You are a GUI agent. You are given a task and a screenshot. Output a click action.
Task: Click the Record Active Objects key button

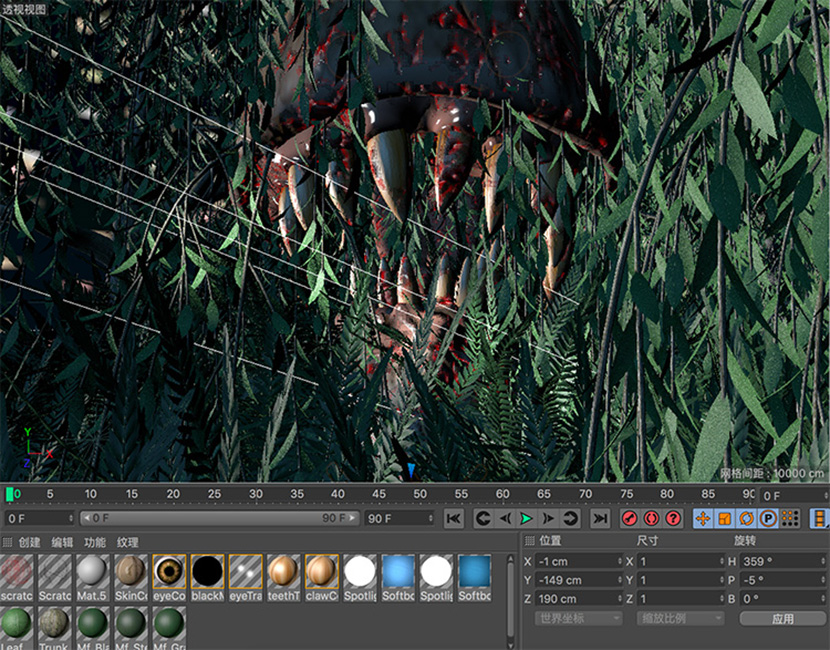point(629,518)
